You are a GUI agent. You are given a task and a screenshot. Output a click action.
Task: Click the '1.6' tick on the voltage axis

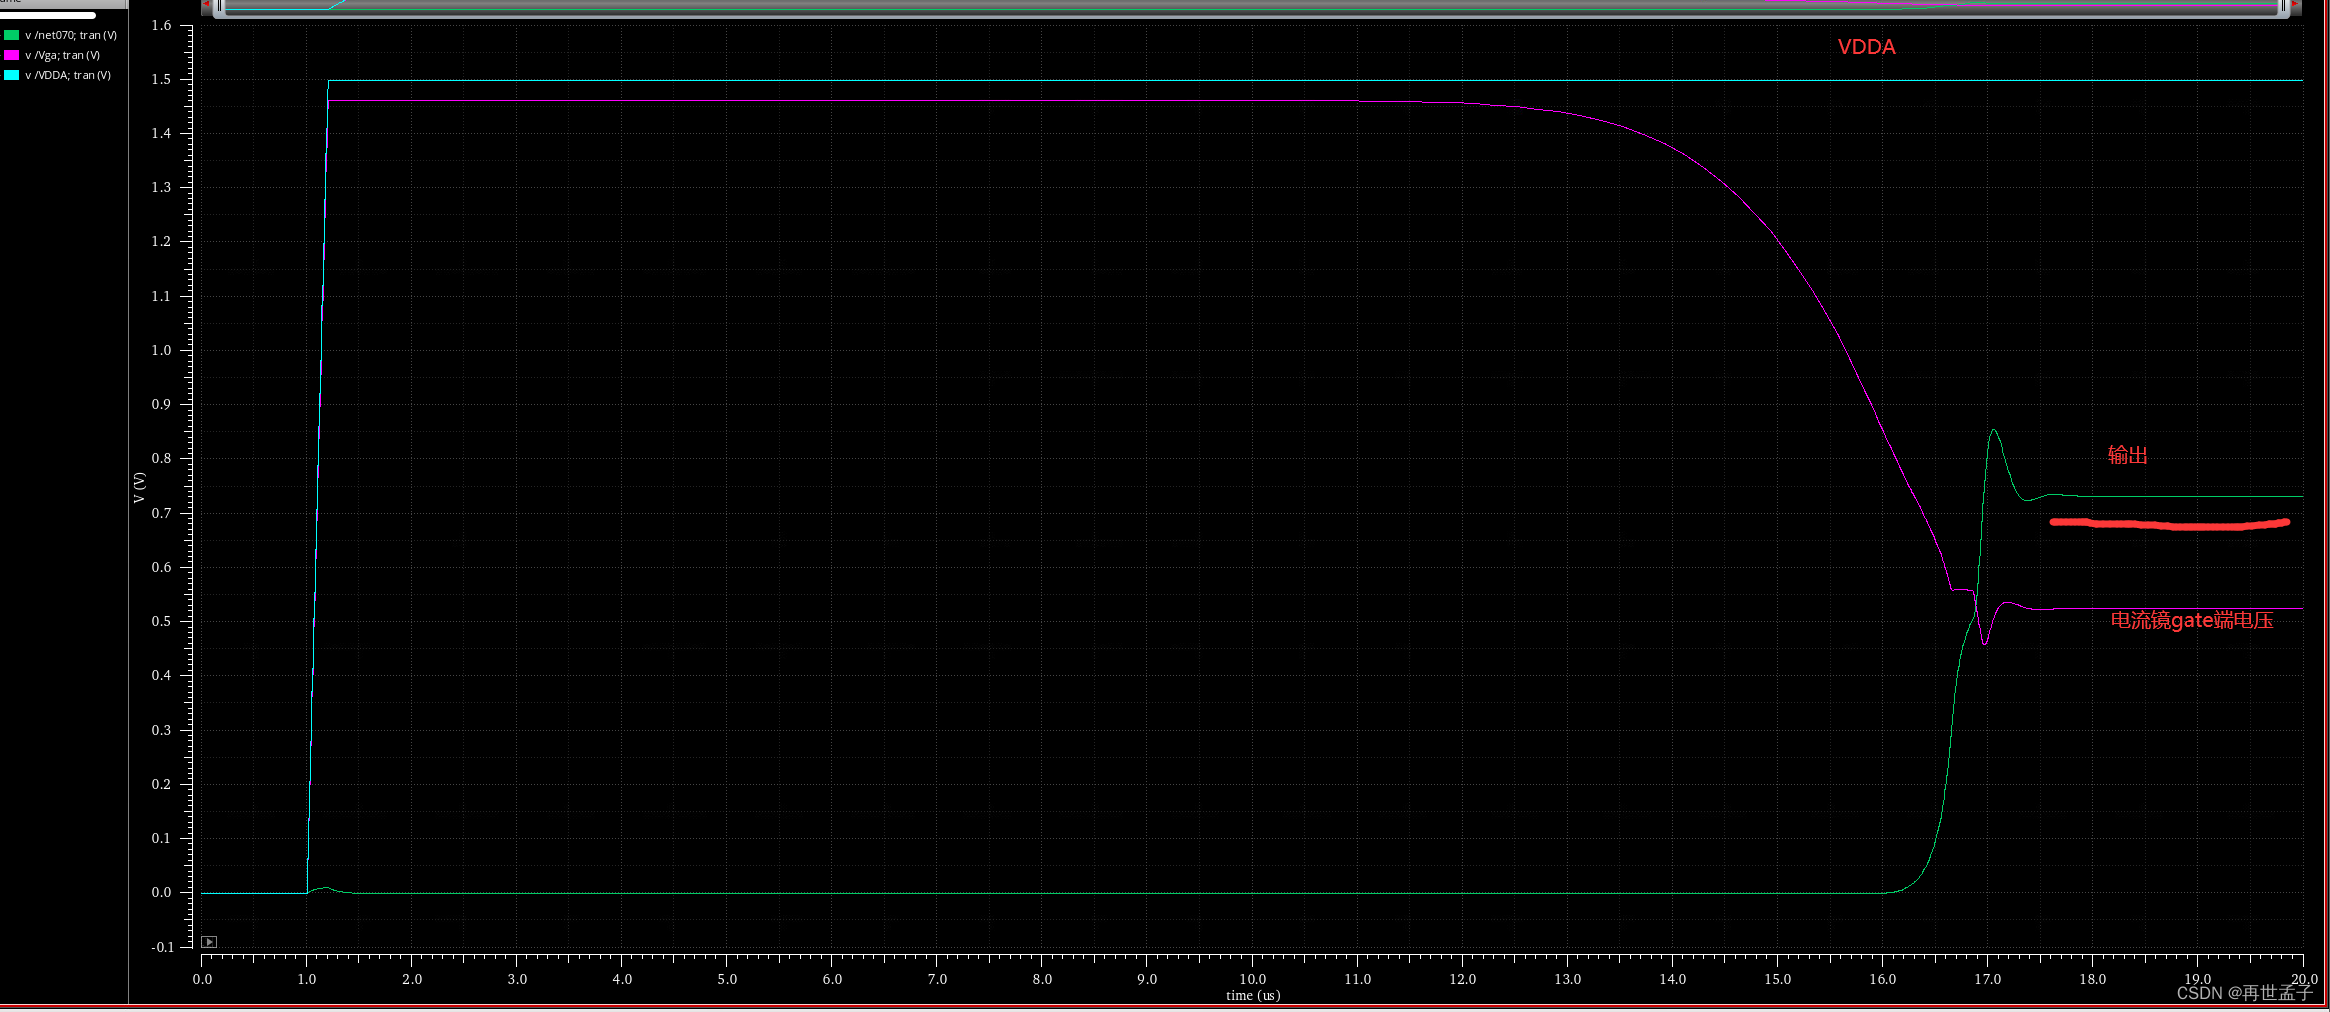coord(161,26)
